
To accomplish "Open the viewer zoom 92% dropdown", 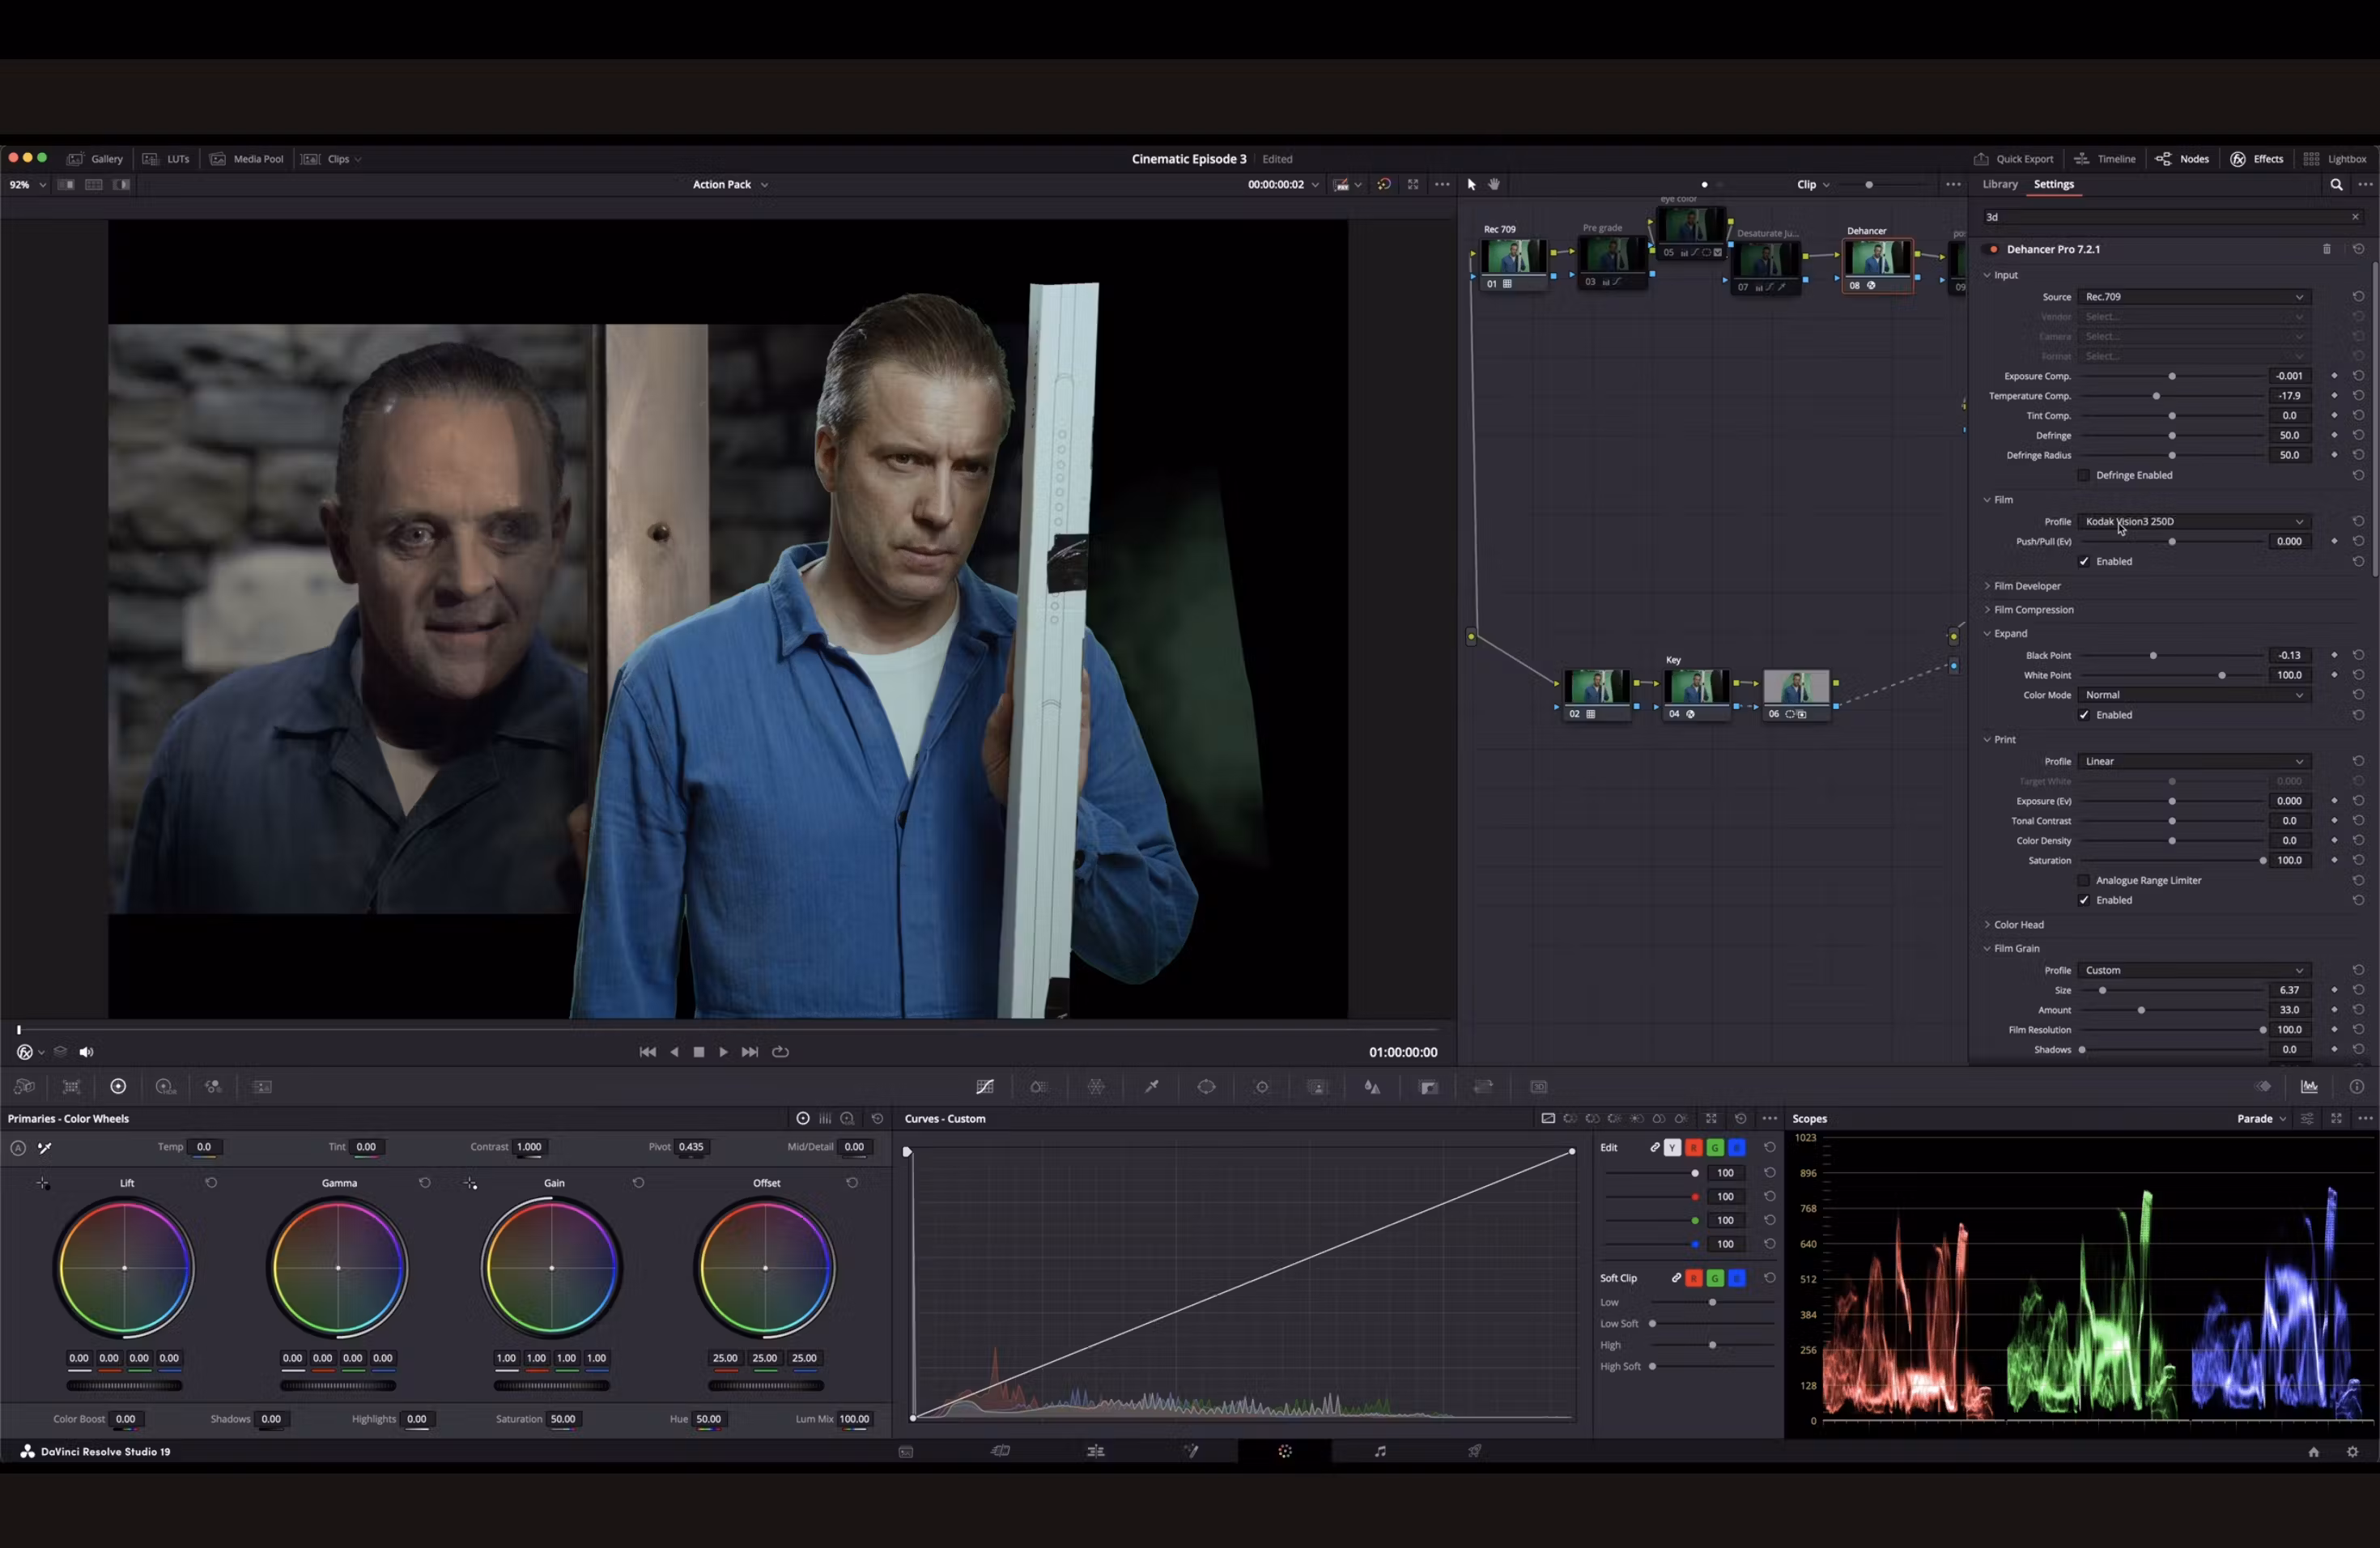I will tap(27, 185).
